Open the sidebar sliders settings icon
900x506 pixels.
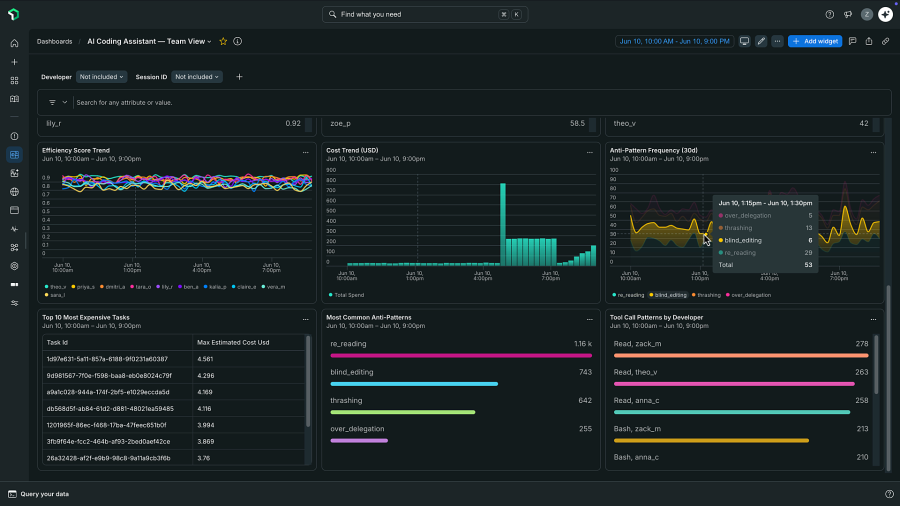coord(14,303)
